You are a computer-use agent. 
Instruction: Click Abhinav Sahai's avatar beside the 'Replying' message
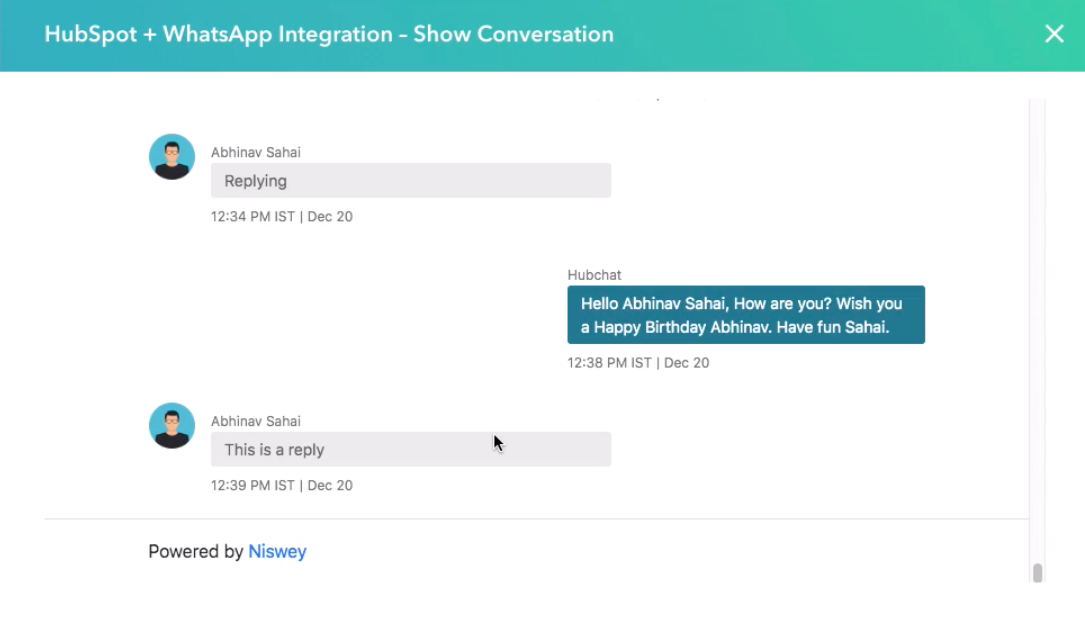(172, 157)
